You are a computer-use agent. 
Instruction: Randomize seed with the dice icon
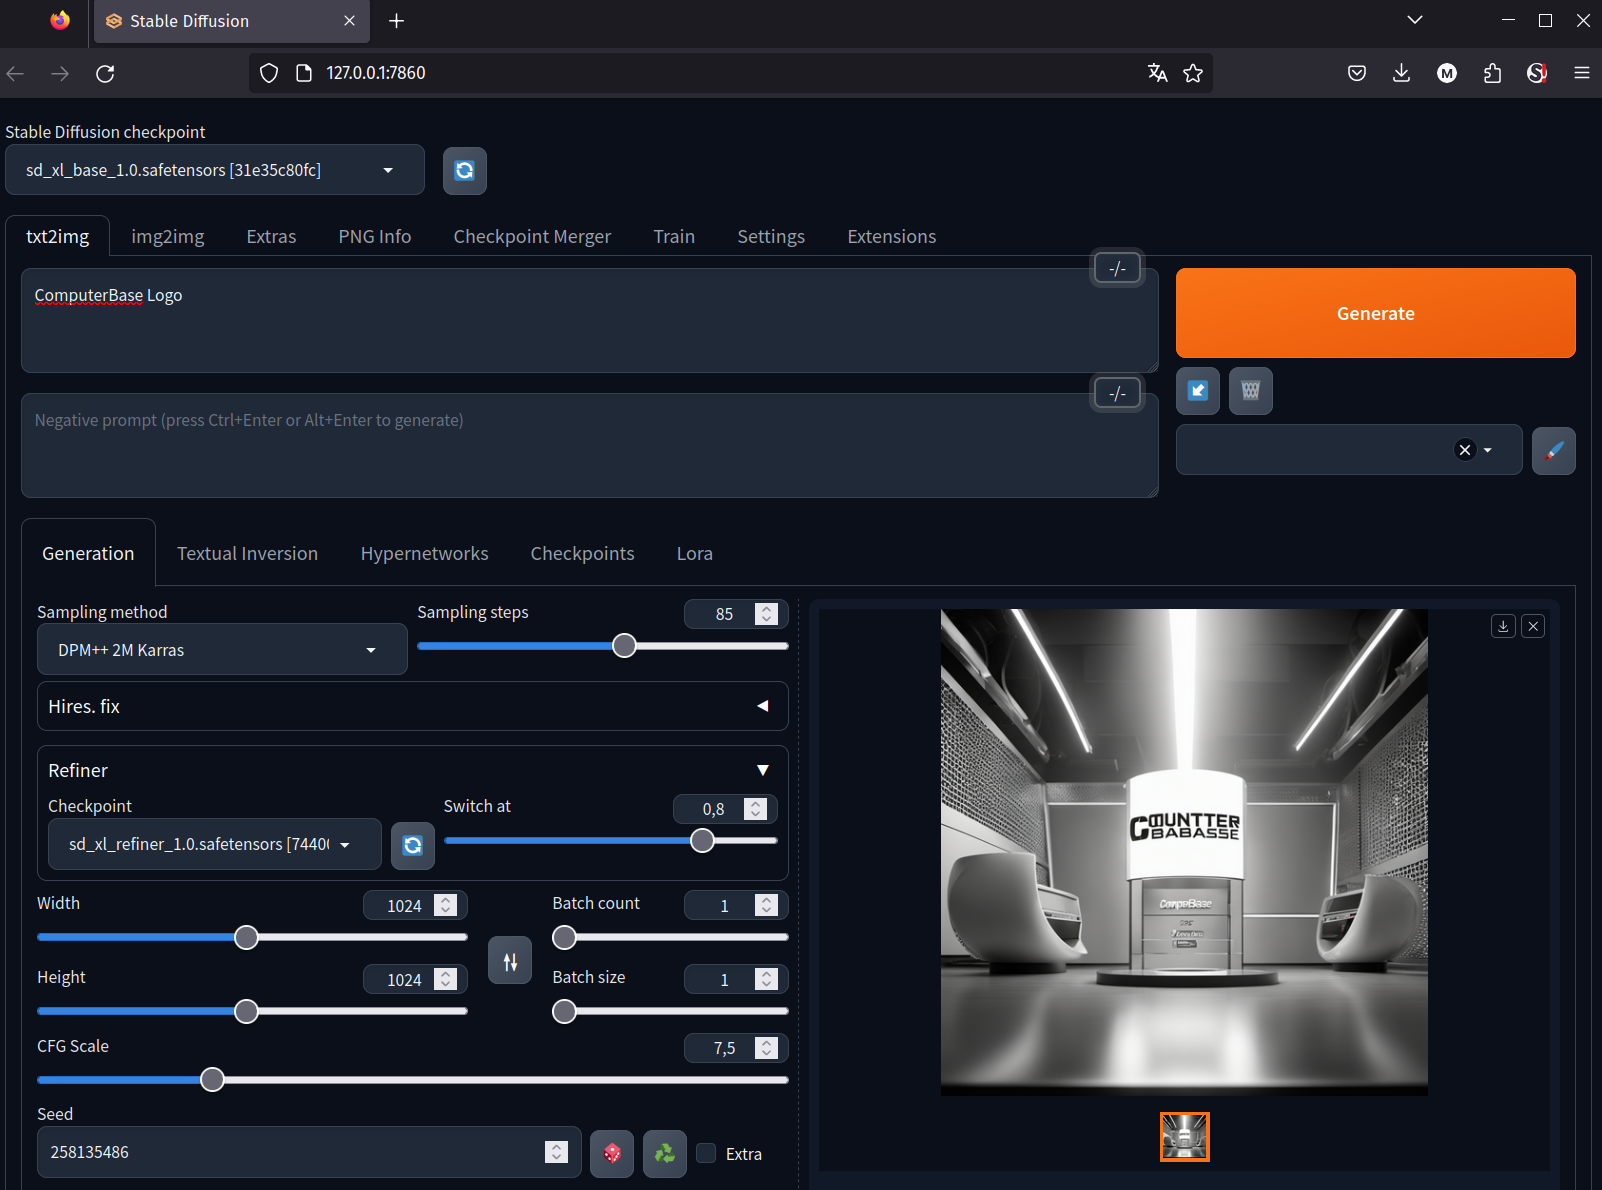[x=612, y=1154]
